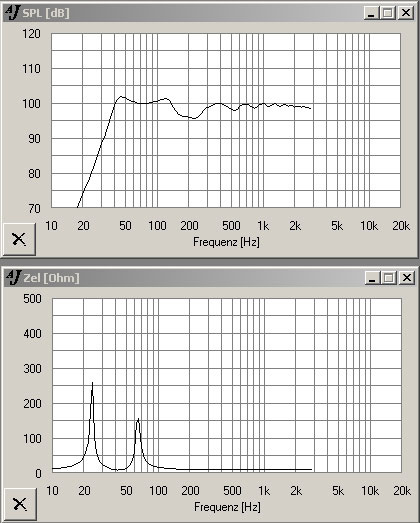Viewport: 420px width, 523px height.
Task: Click the 80 value on SPL axis
Action: point(34,174)
